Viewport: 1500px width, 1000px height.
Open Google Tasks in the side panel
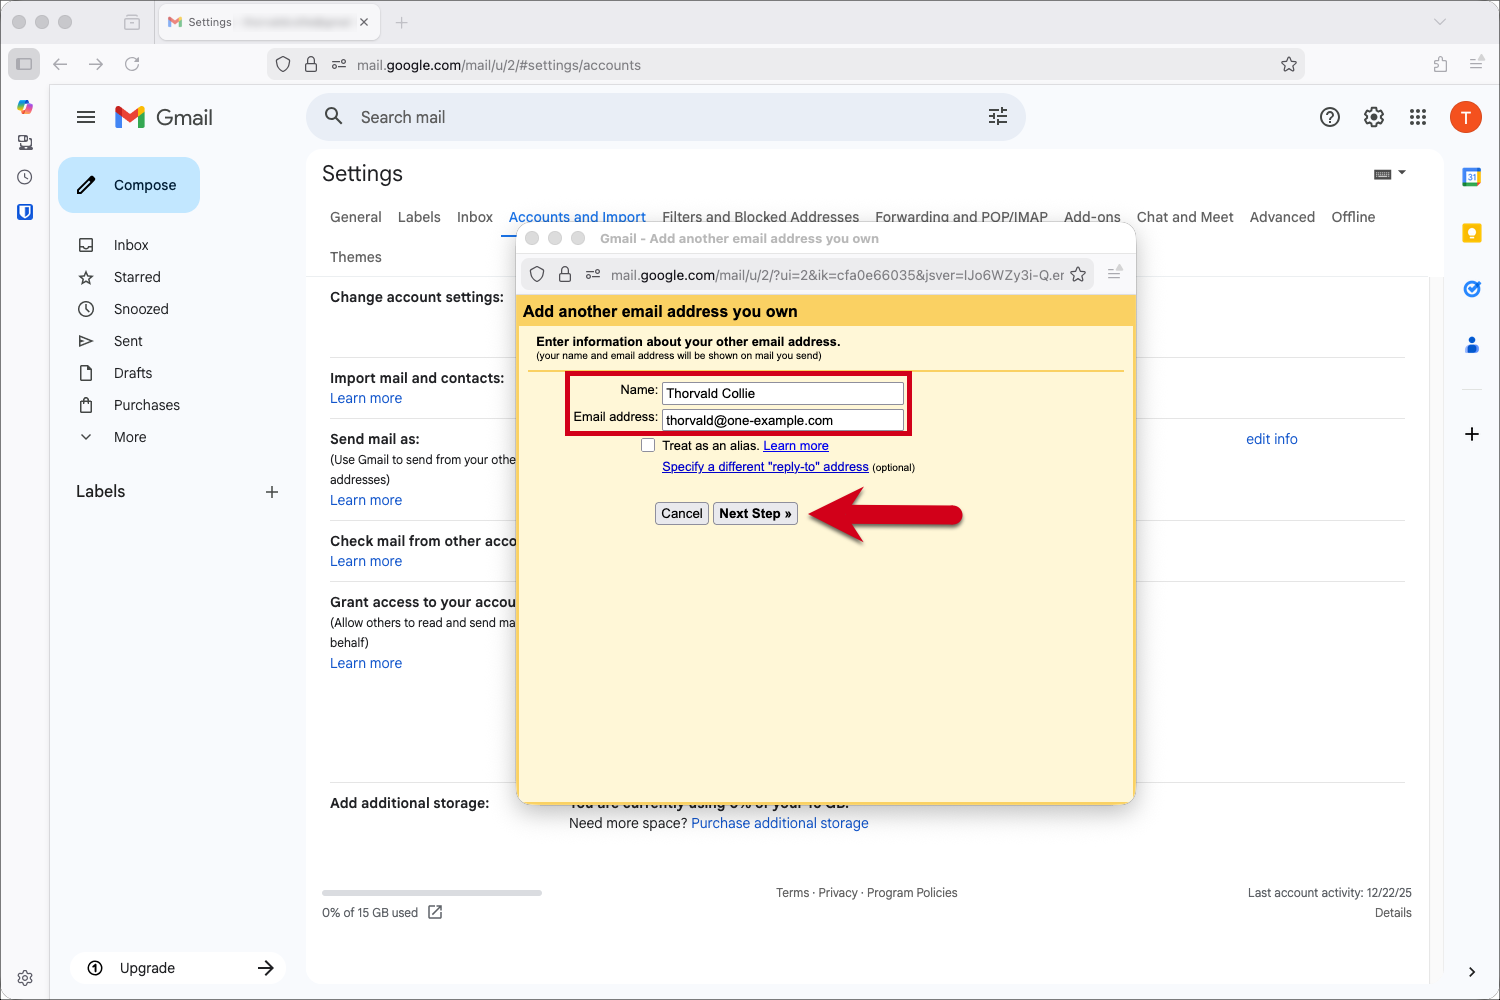pos(1471,288)
